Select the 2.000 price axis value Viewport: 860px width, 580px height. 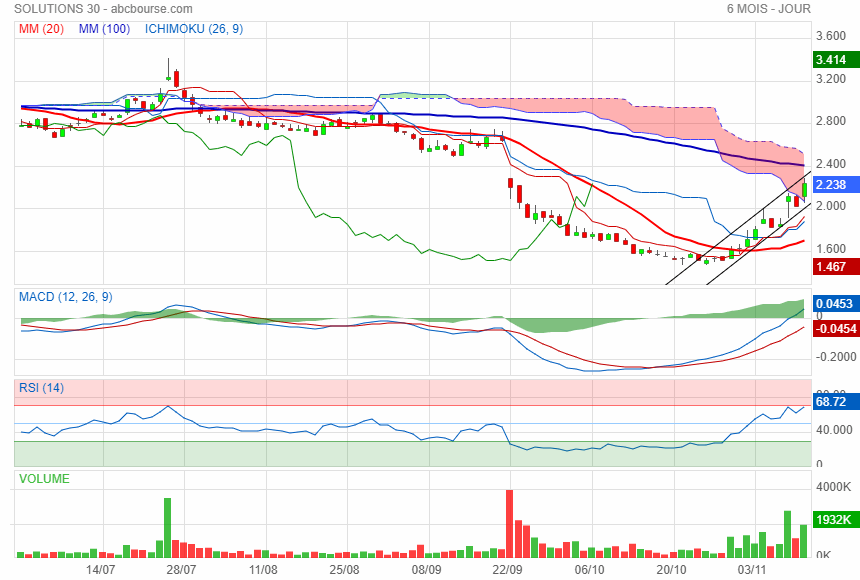click(831, 206)
